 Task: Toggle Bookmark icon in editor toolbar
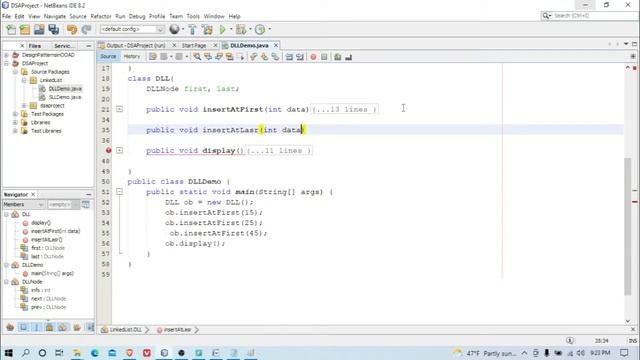tap(276, 57)
